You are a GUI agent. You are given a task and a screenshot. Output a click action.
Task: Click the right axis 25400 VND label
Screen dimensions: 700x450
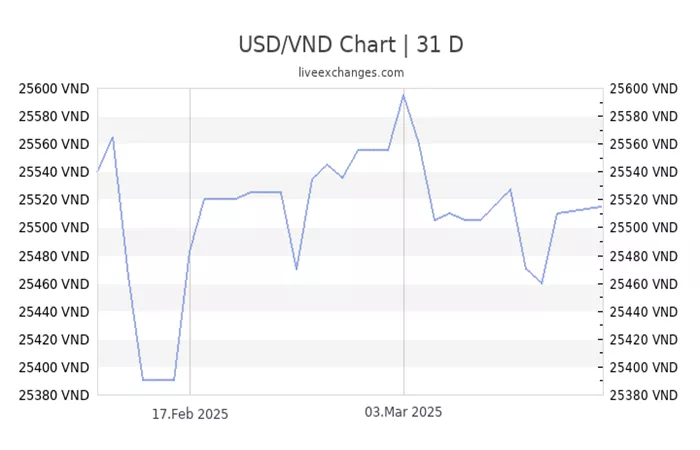point(644,367)
